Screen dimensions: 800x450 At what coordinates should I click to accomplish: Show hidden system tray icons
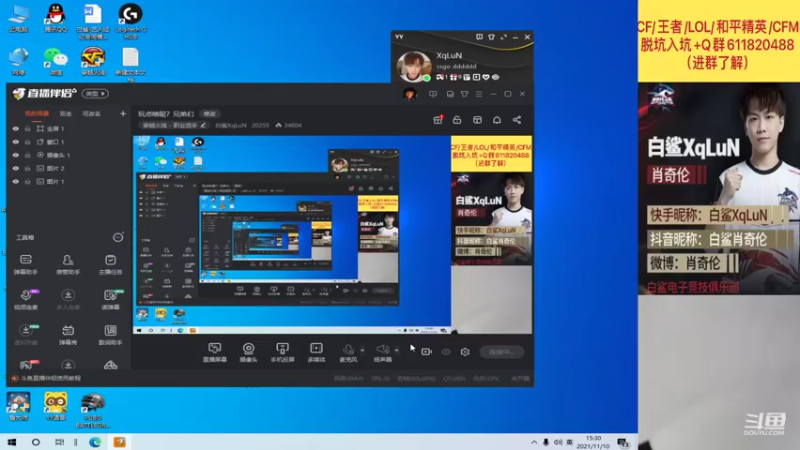(534, 442)
